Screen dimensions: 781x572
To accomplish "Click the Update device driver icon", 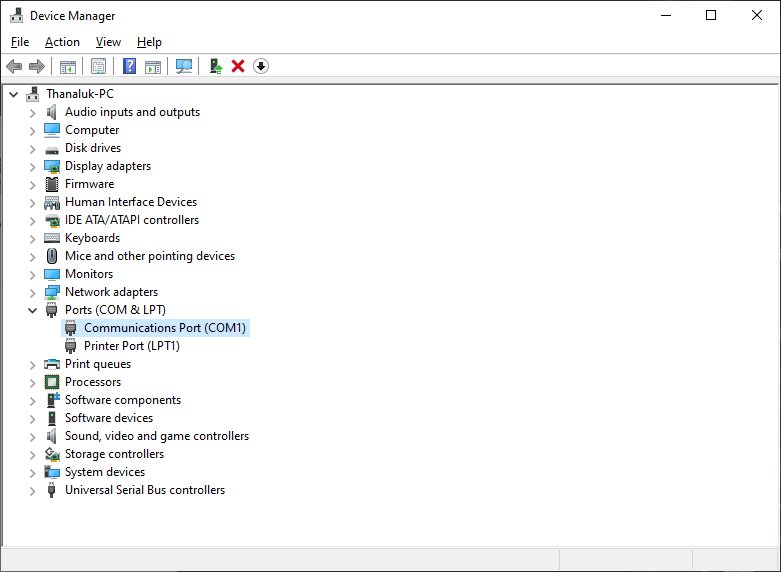I will pyautogui.click(x=215, y=66).
